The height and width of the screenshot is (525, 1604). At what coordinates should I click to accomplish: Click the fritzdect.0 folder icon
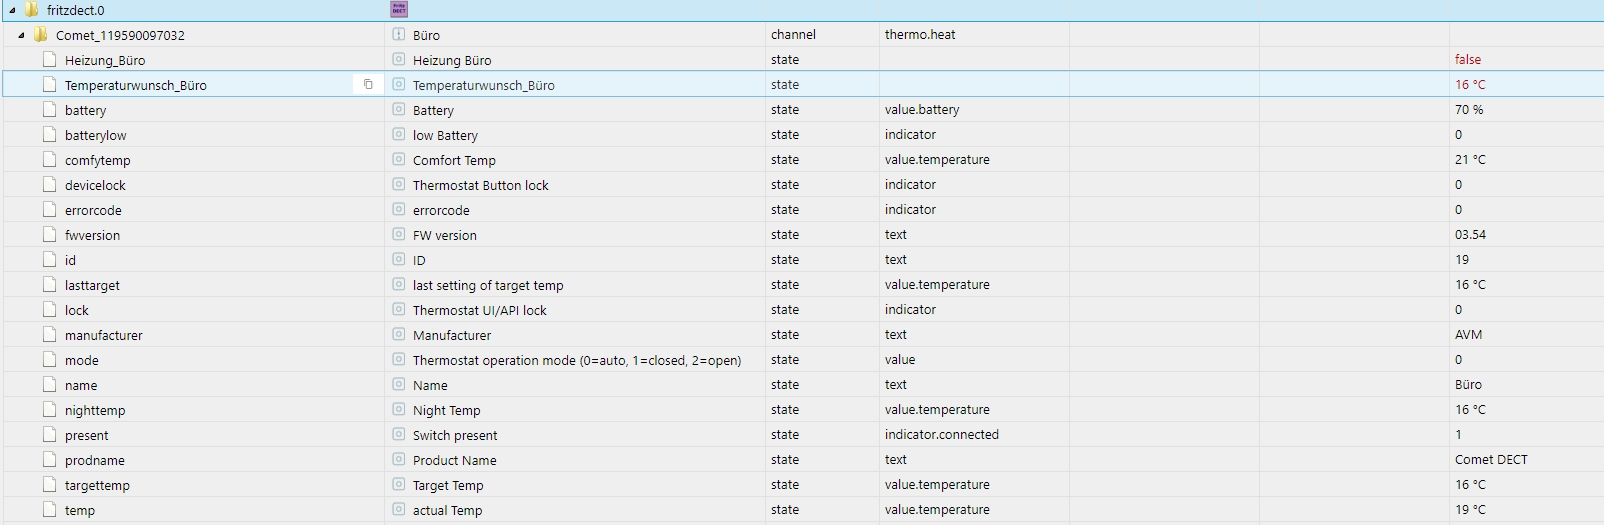point(31,10)
